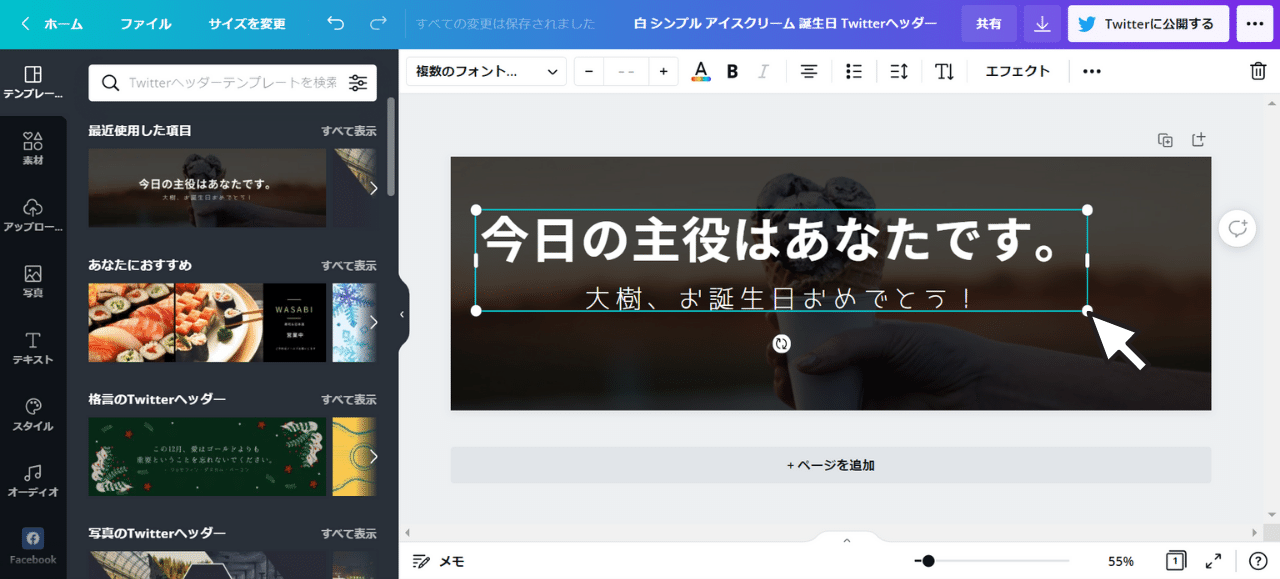Viewport: 1280px width, 579px height.
Task: Toggle vertical text direction
Action: point(944,71)
